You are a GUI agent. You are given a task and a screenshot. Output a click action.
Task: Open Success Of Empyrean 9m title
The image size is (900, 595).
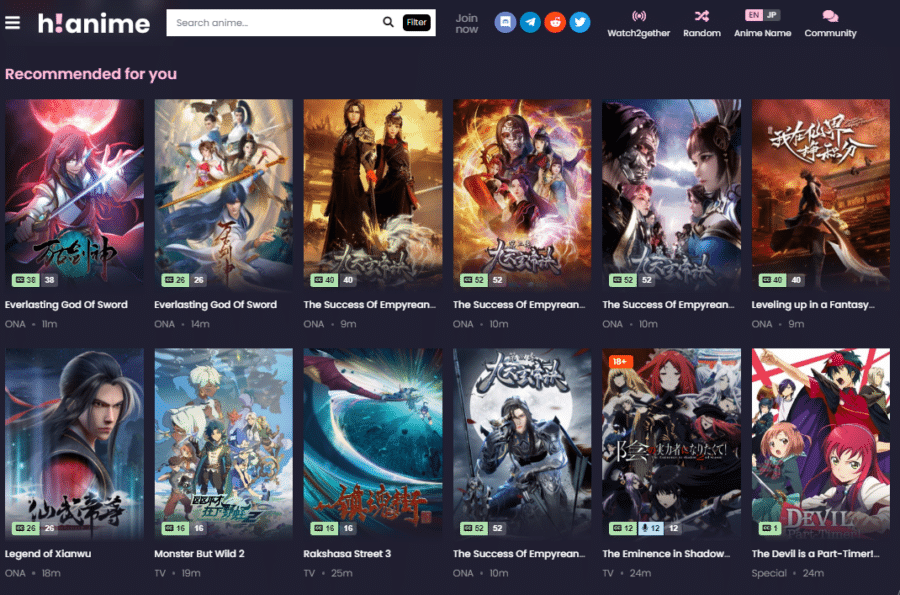370,305
